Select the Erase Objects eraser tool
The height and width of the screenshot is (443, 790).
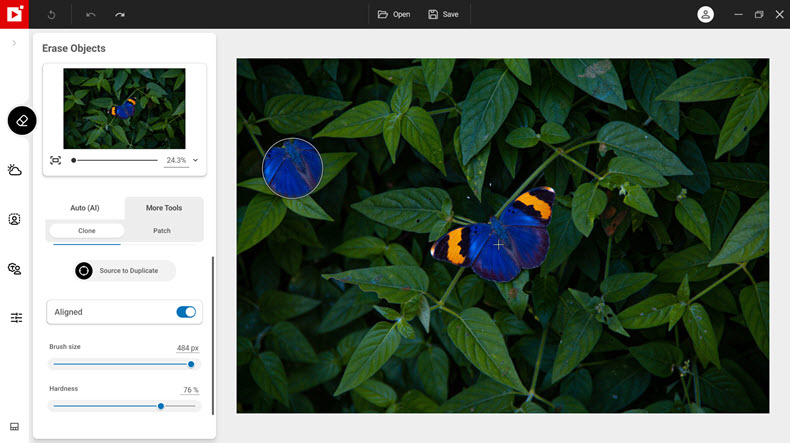22,120
